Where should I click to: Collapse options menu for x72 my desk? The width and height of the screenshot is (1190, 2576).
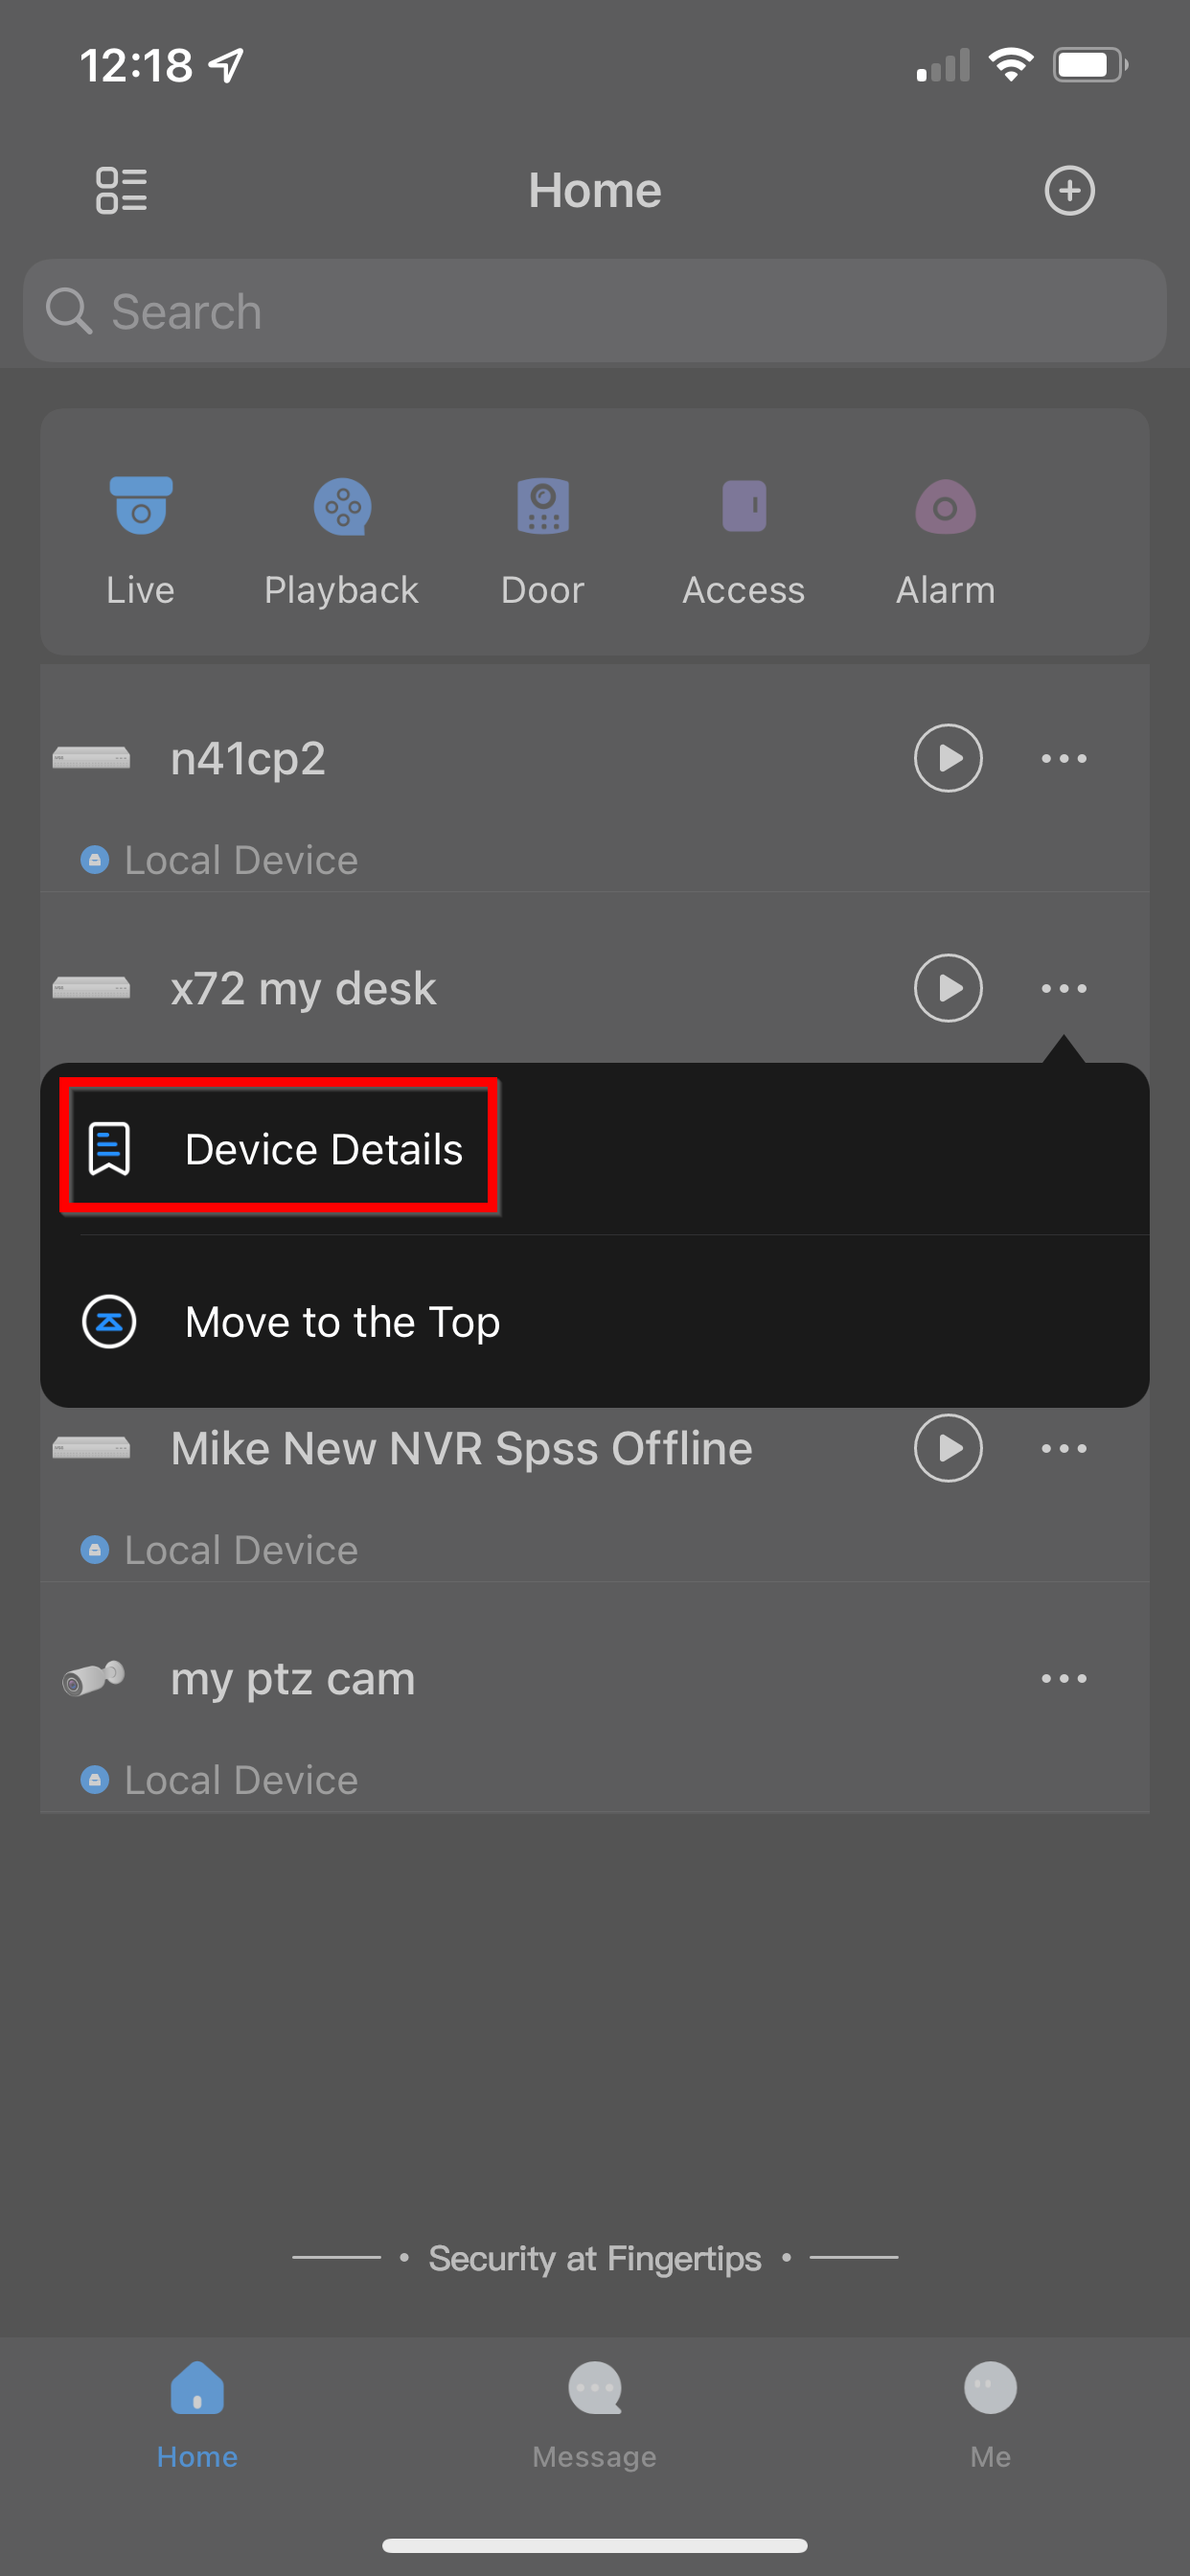click(x=1063, y=988)
